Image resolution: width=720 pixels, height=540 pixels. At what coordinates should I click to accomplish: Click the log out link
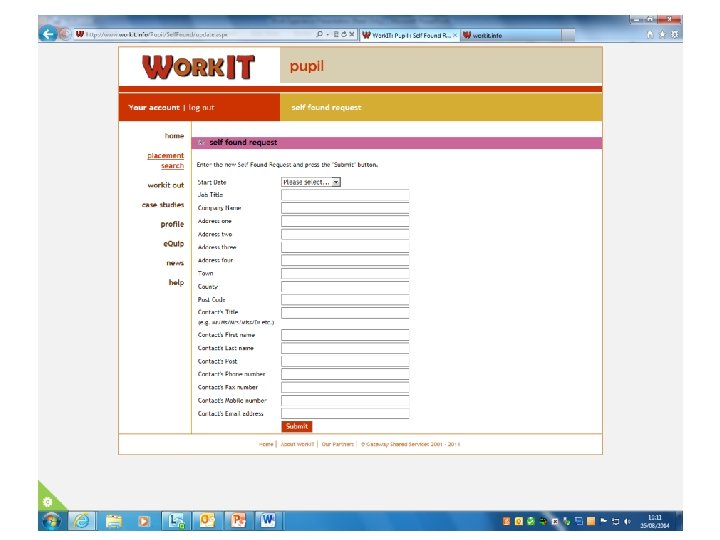coord(202,107)
